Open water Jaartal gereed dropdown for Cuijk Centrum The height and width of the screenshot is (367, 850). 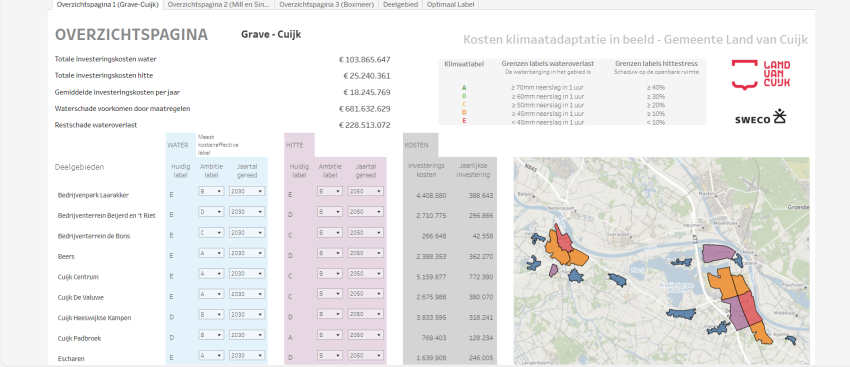click(x=247, y=274)
